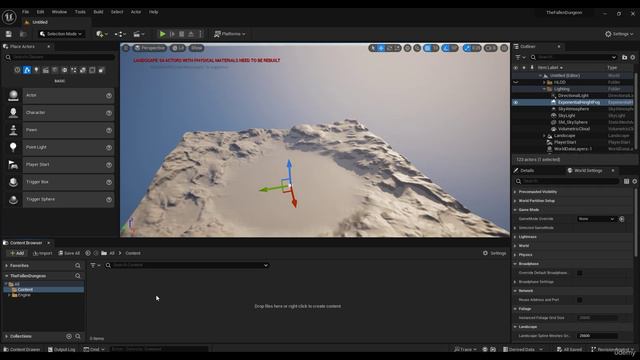
Task: Open the Details property matrix grid icon
Action: 626,181
